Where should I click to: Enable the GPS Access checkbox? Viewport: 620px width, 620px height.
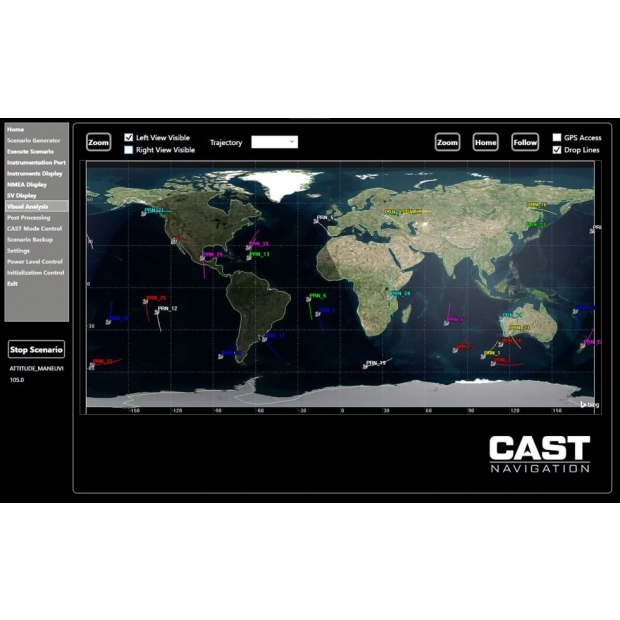click(x=557, y=138)
